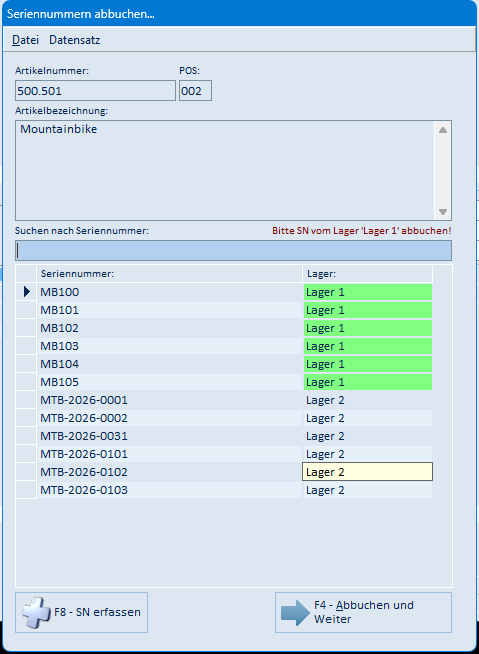Click the F8 - SN erfassen button
The height and width of the screenshot is (654, 479).
pos(81,612)
